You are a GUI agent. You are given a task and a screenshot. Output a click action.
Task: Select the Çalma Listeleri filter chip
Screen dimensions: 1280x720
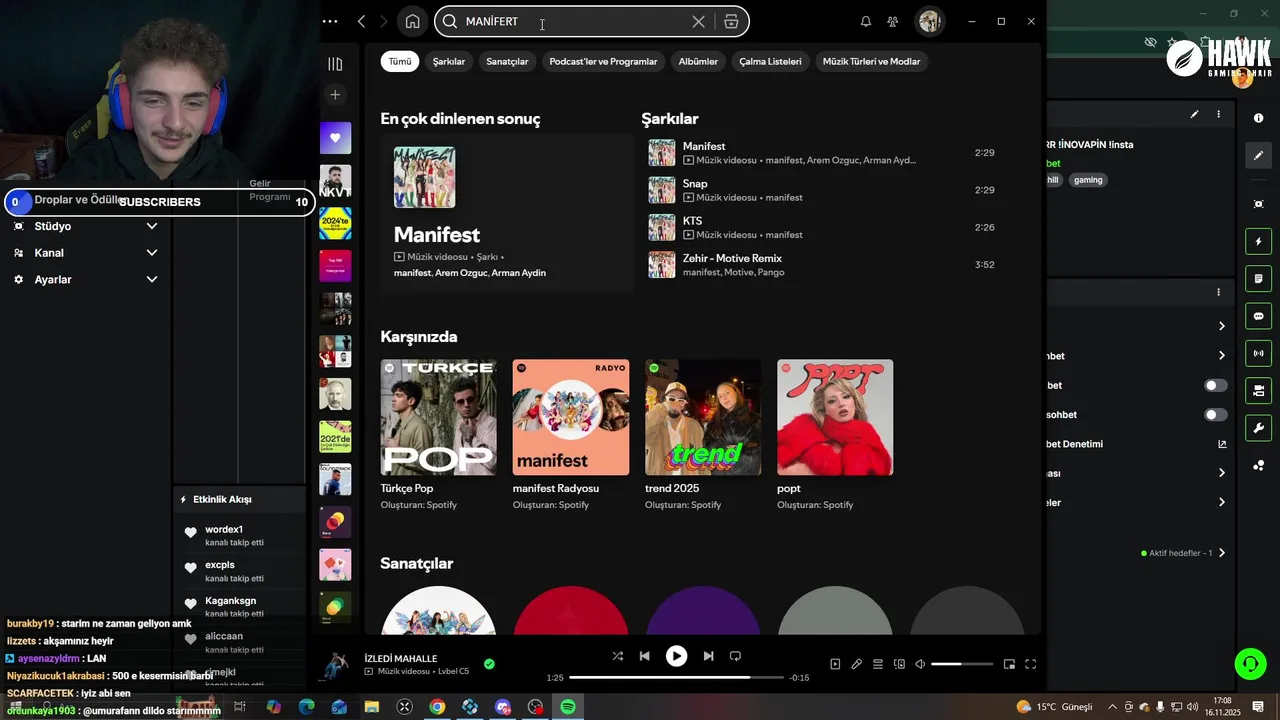click(x=770, y=61)
